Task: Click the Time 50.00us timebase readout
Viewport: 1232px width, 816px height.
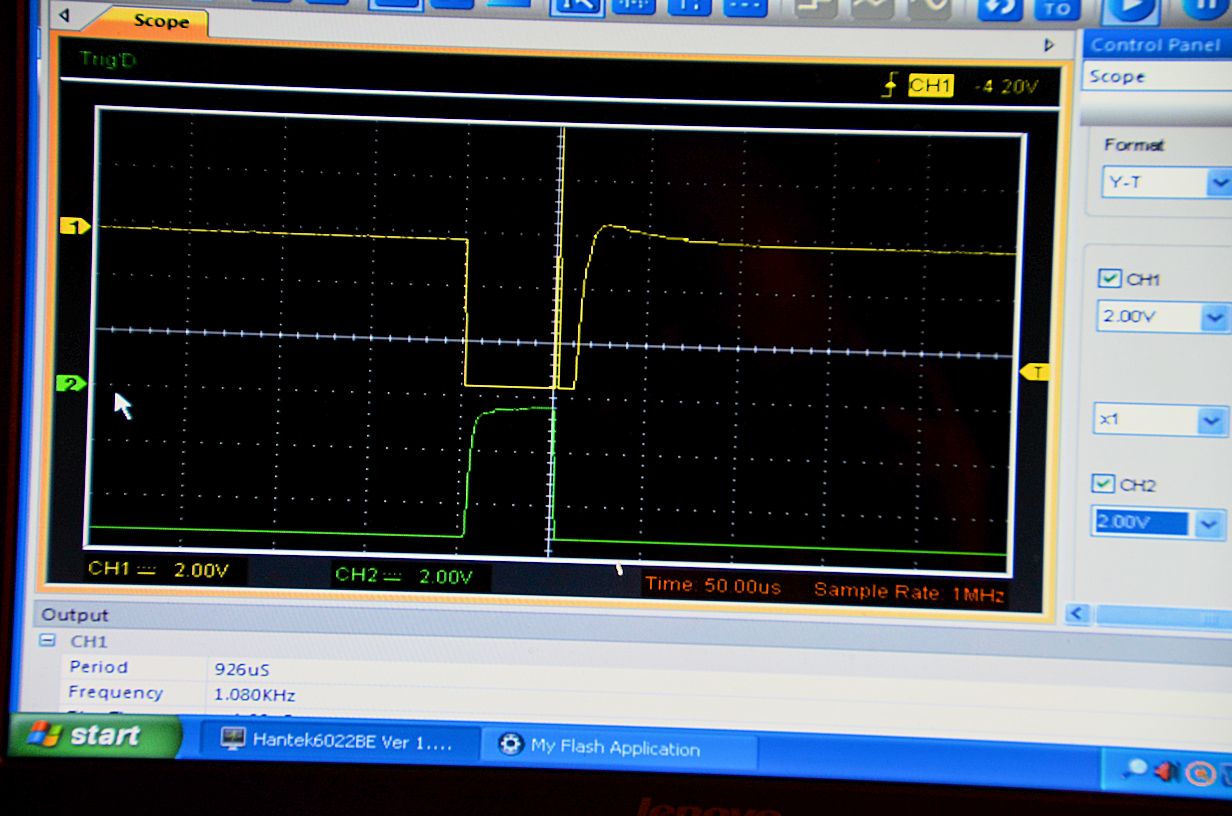Action: pyautogui.click(x=713, y=585)
